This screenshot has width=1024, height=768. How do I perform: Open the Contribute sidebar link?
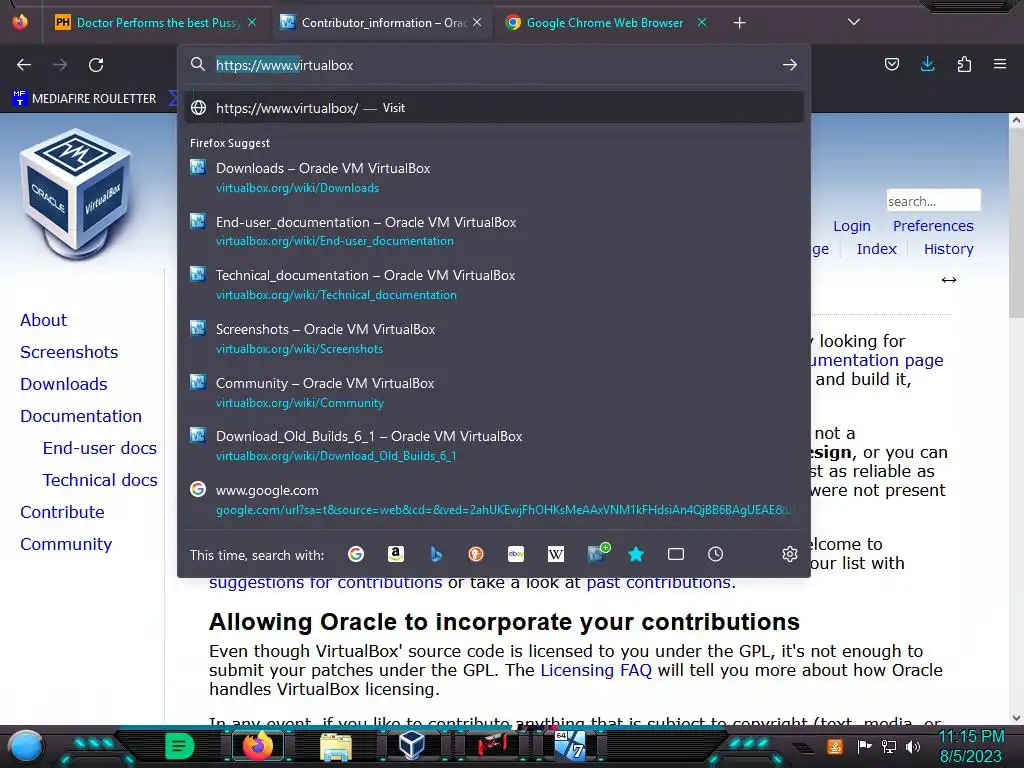pyautogui.click(x=63, y=512)
